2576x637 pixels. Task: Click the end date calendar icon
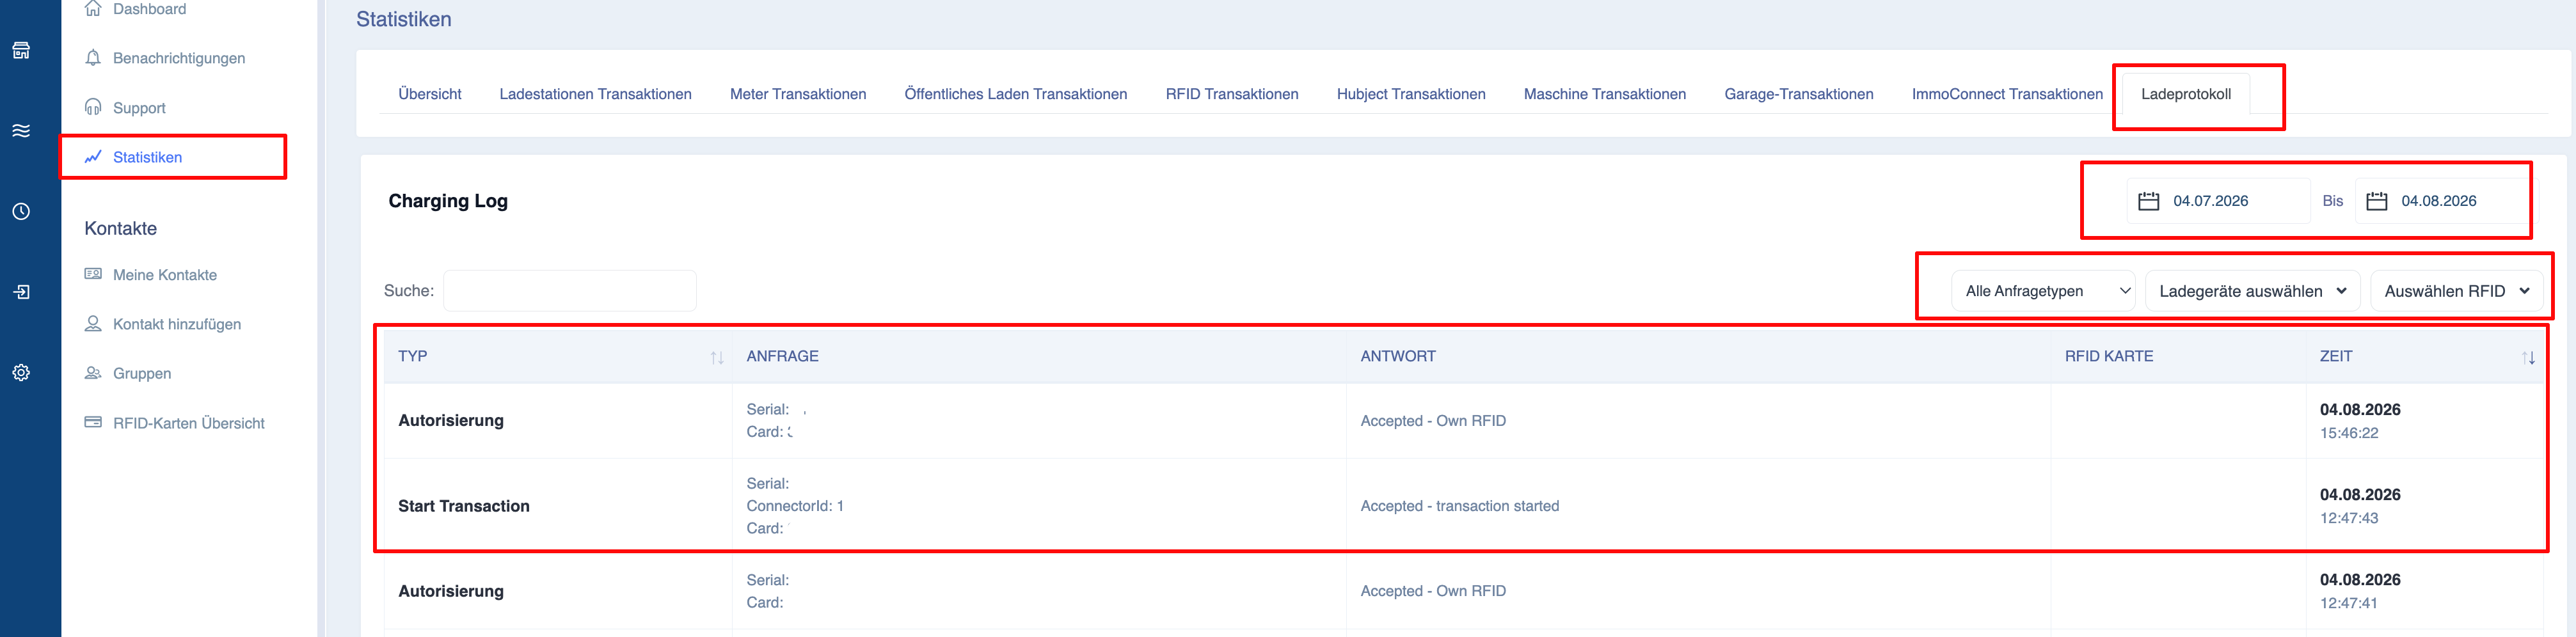(2377, 201)
